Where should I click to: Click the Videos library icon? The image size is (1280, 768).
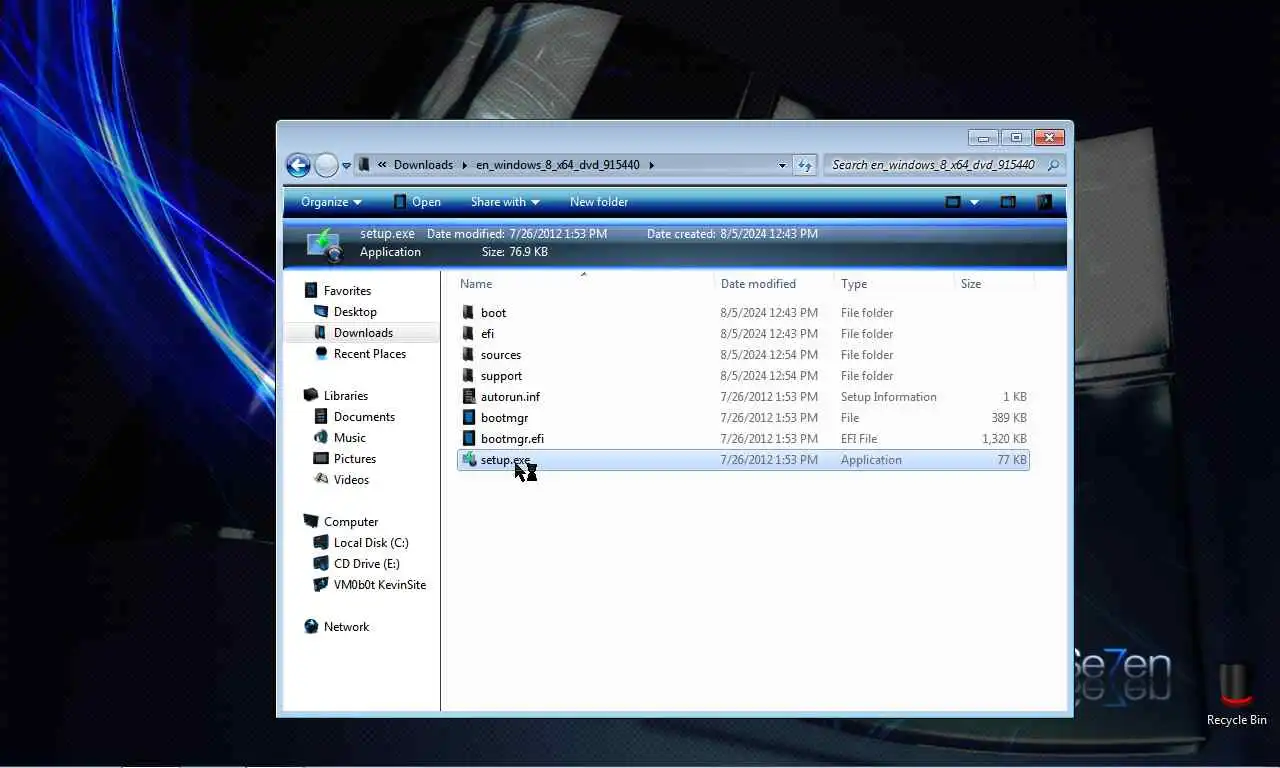[x=321, y=479]
